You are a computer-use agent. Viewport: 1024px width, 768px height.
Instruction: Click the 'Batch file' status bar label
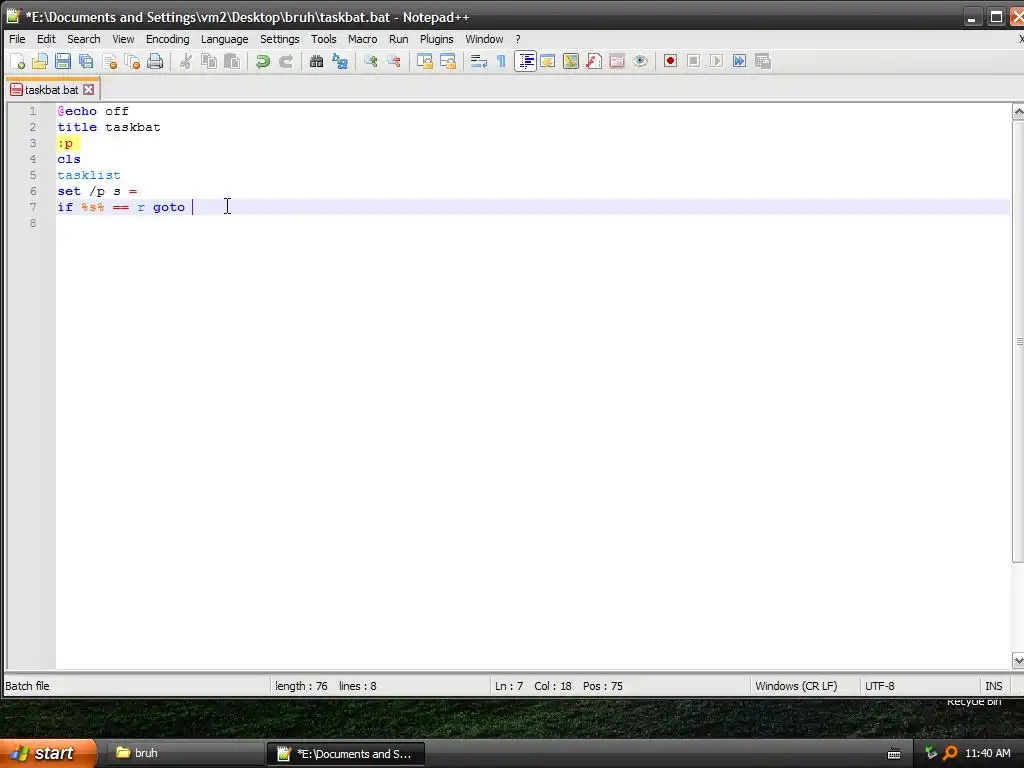coord(27,686)
